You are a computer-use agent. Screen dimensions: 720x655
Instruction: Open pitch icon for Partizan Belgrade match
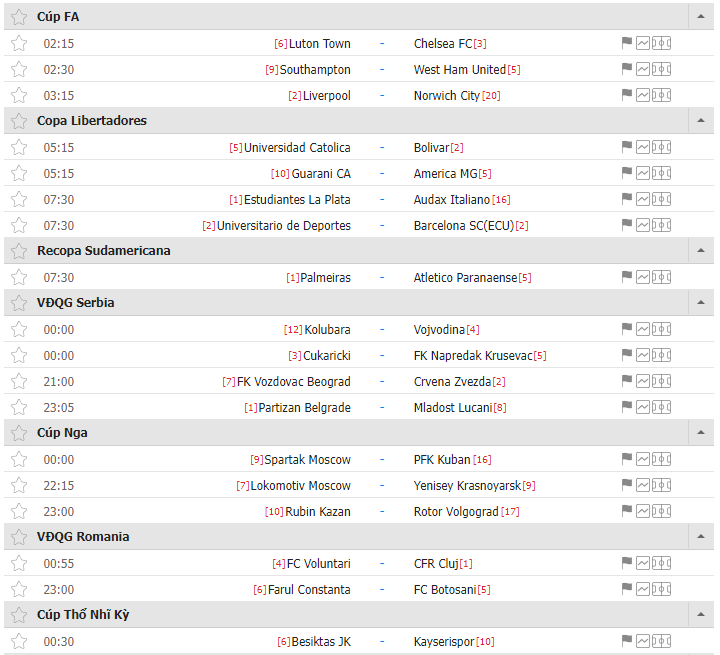(x=662, y=407)
